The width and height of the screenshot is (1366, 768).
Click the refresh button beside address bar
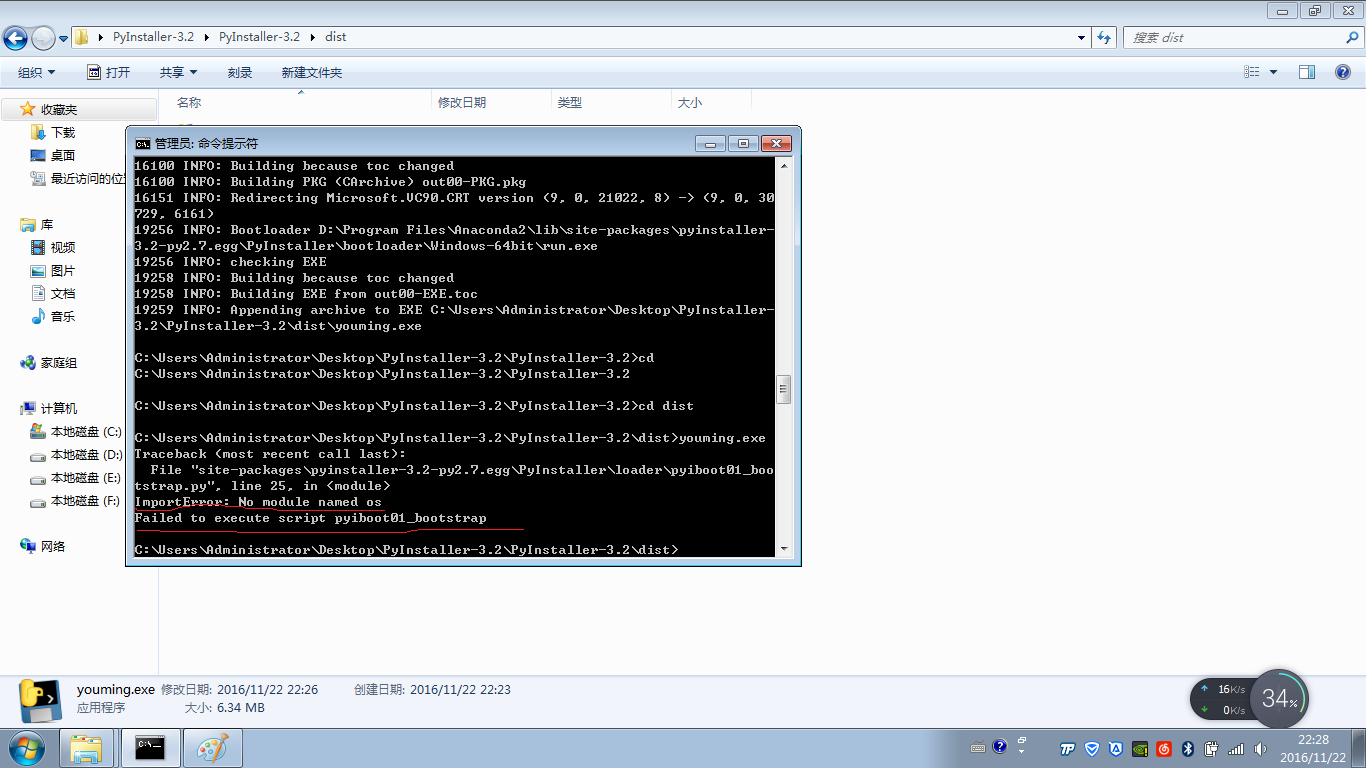click(1104, 38)
